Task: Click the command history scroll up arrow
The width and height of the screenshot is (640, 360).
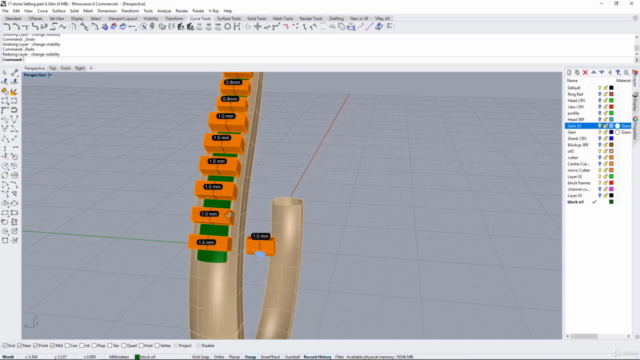Action: 636,37
